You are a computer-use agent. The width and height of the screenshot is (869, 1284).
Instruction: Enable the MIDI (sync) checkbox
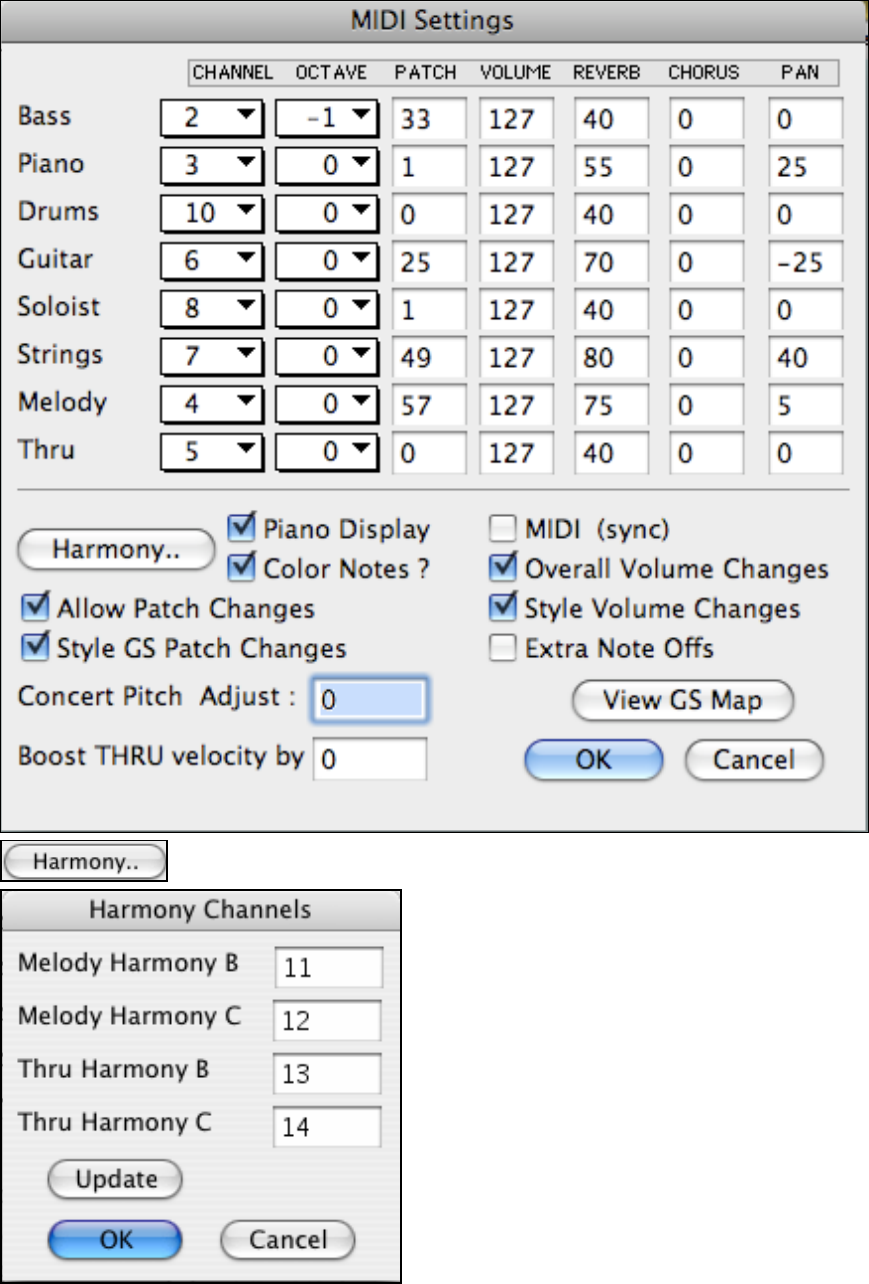502,528
